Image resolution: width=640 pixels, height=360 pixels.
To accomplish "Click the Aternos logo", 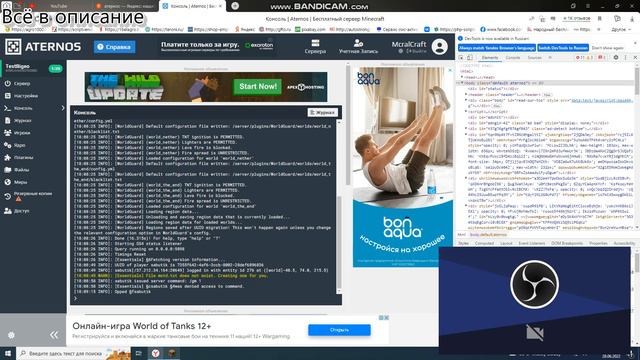I will (43, 47).
